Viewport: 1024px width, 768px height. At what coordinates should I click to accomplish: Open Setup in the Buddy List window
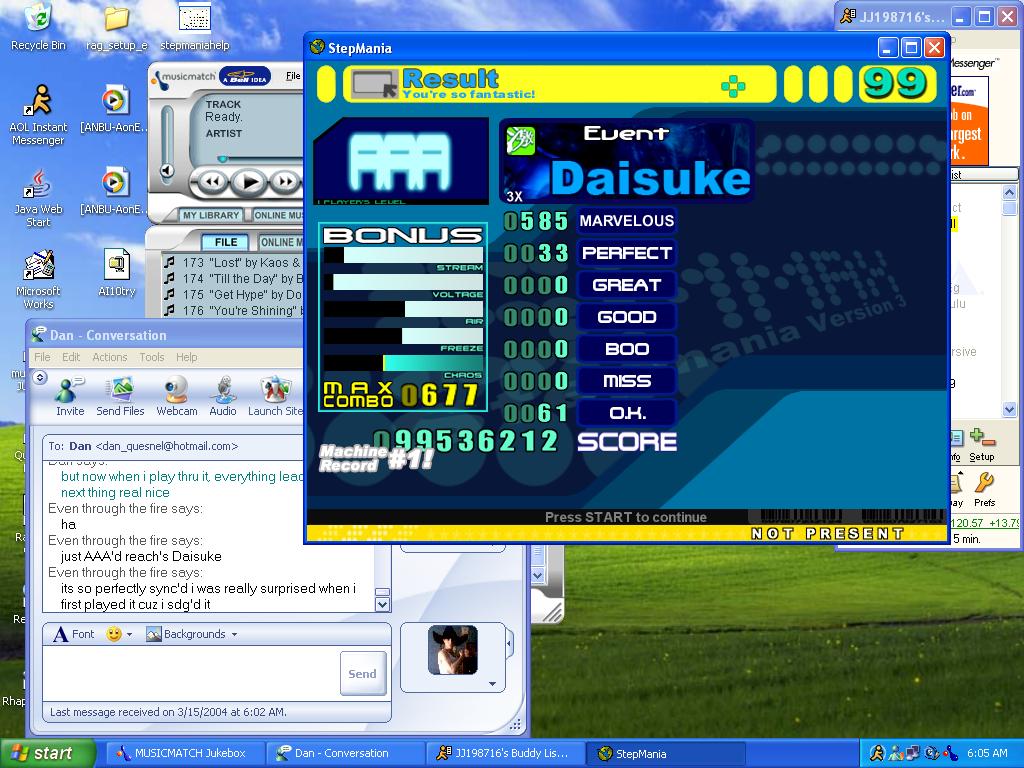click(x=982, y=445)
